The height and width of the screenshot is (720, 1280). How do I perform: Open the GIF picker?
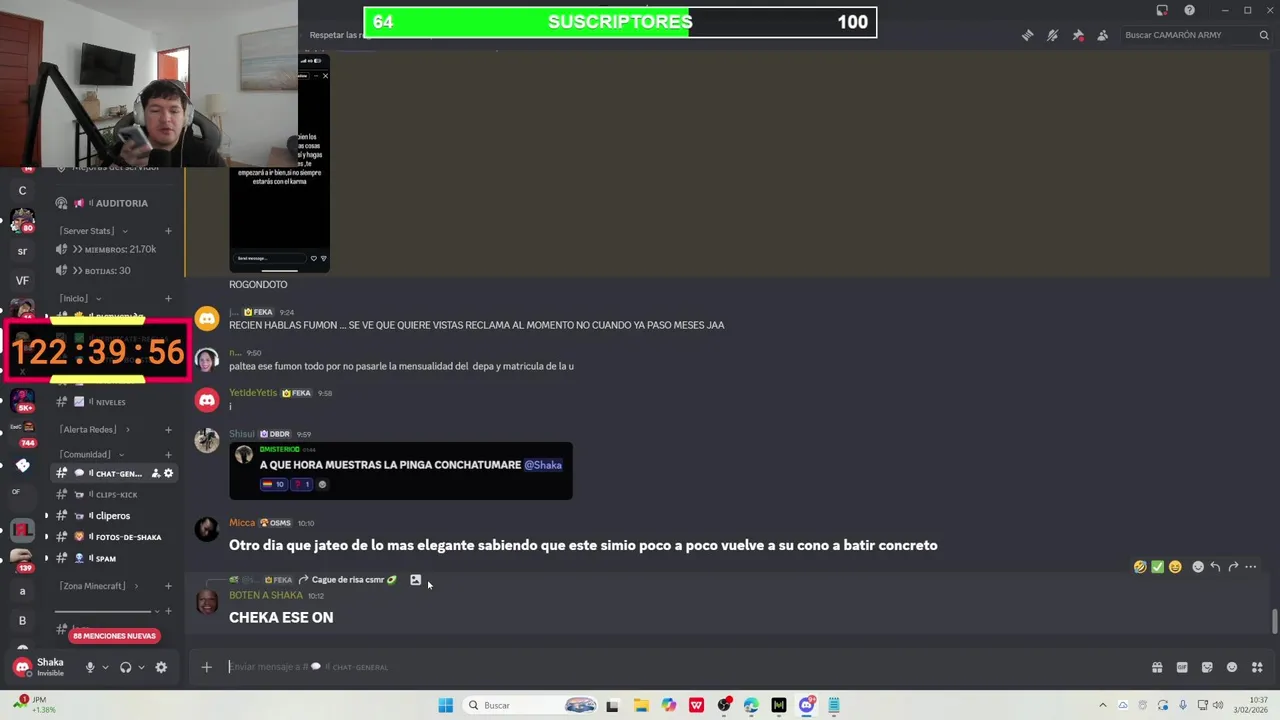click(1182, 667)
